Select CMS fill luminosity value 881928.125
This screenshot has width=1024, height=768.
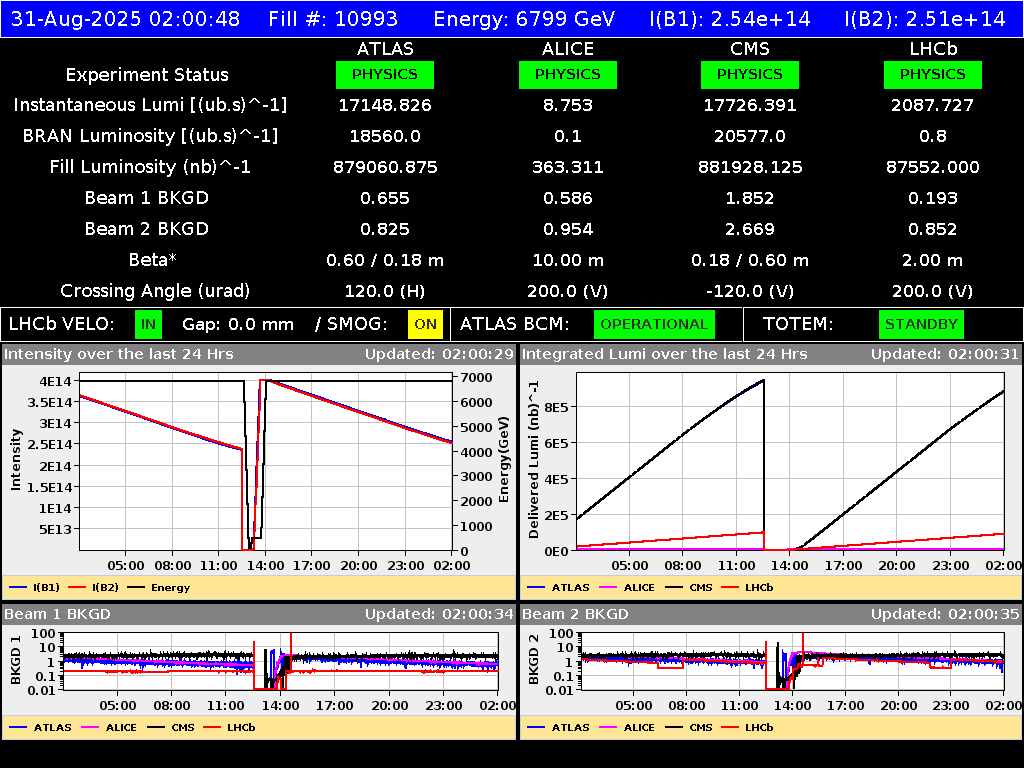[750, 167]
